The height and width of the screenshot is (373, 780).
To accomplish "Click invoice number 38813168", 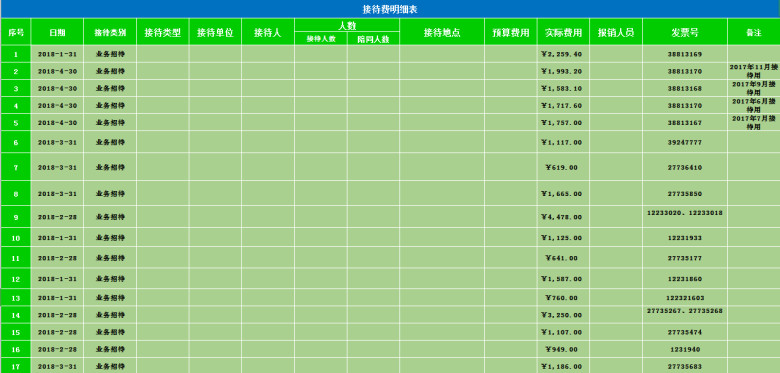I will 685,89.
